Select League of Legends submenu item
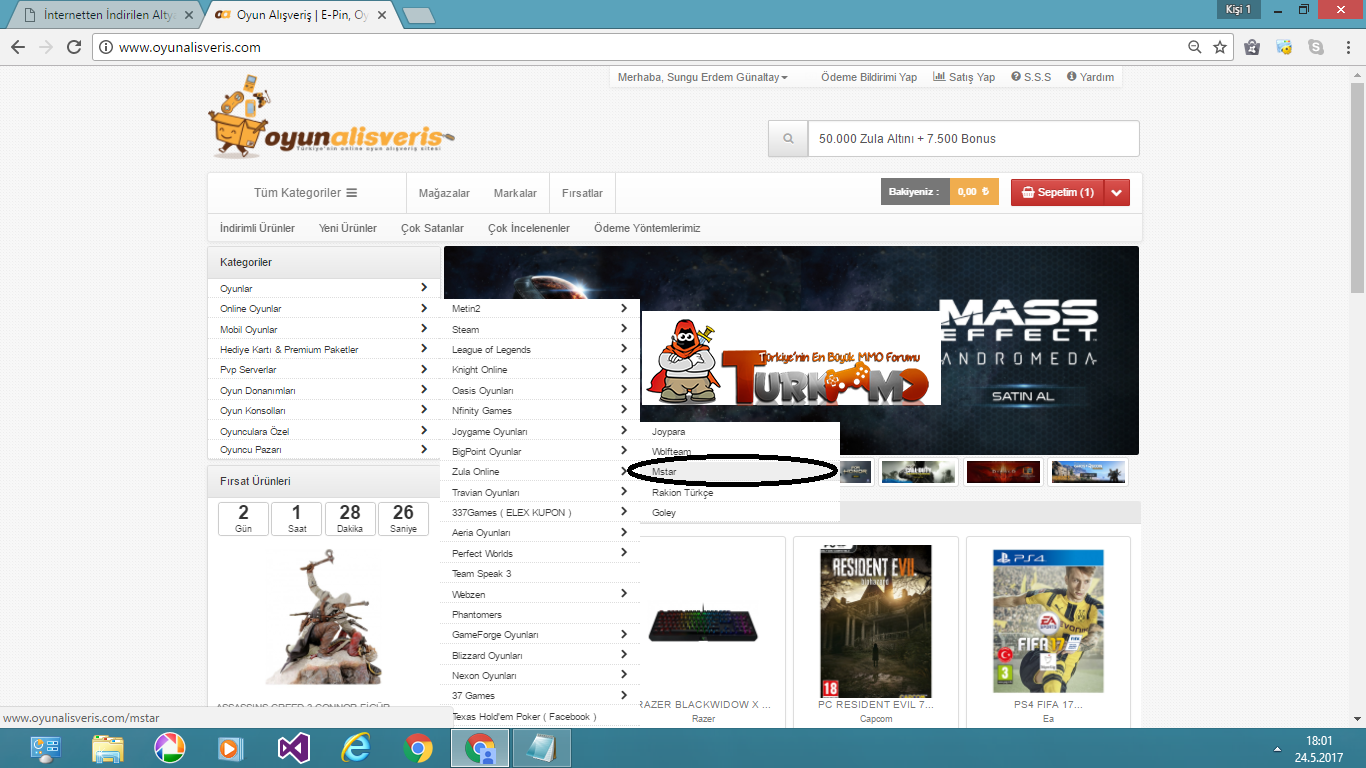1366x768 pixels. tap(540, 349)
